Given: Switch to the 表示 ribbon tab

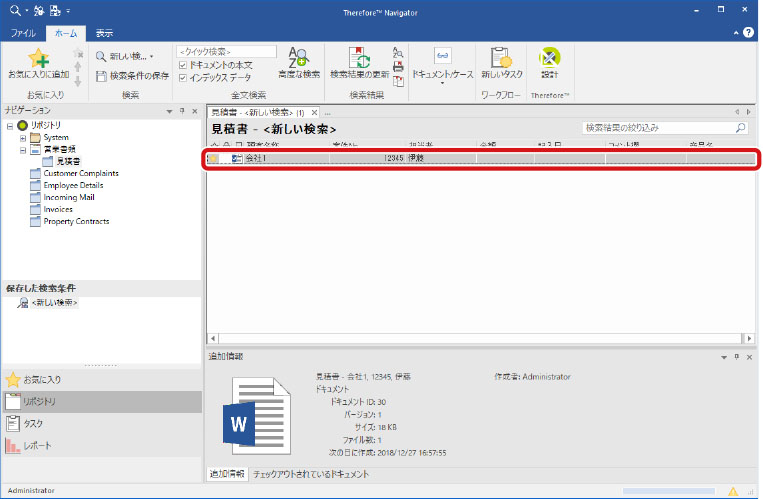Looking at the screenshot, I should pos(104,33).
